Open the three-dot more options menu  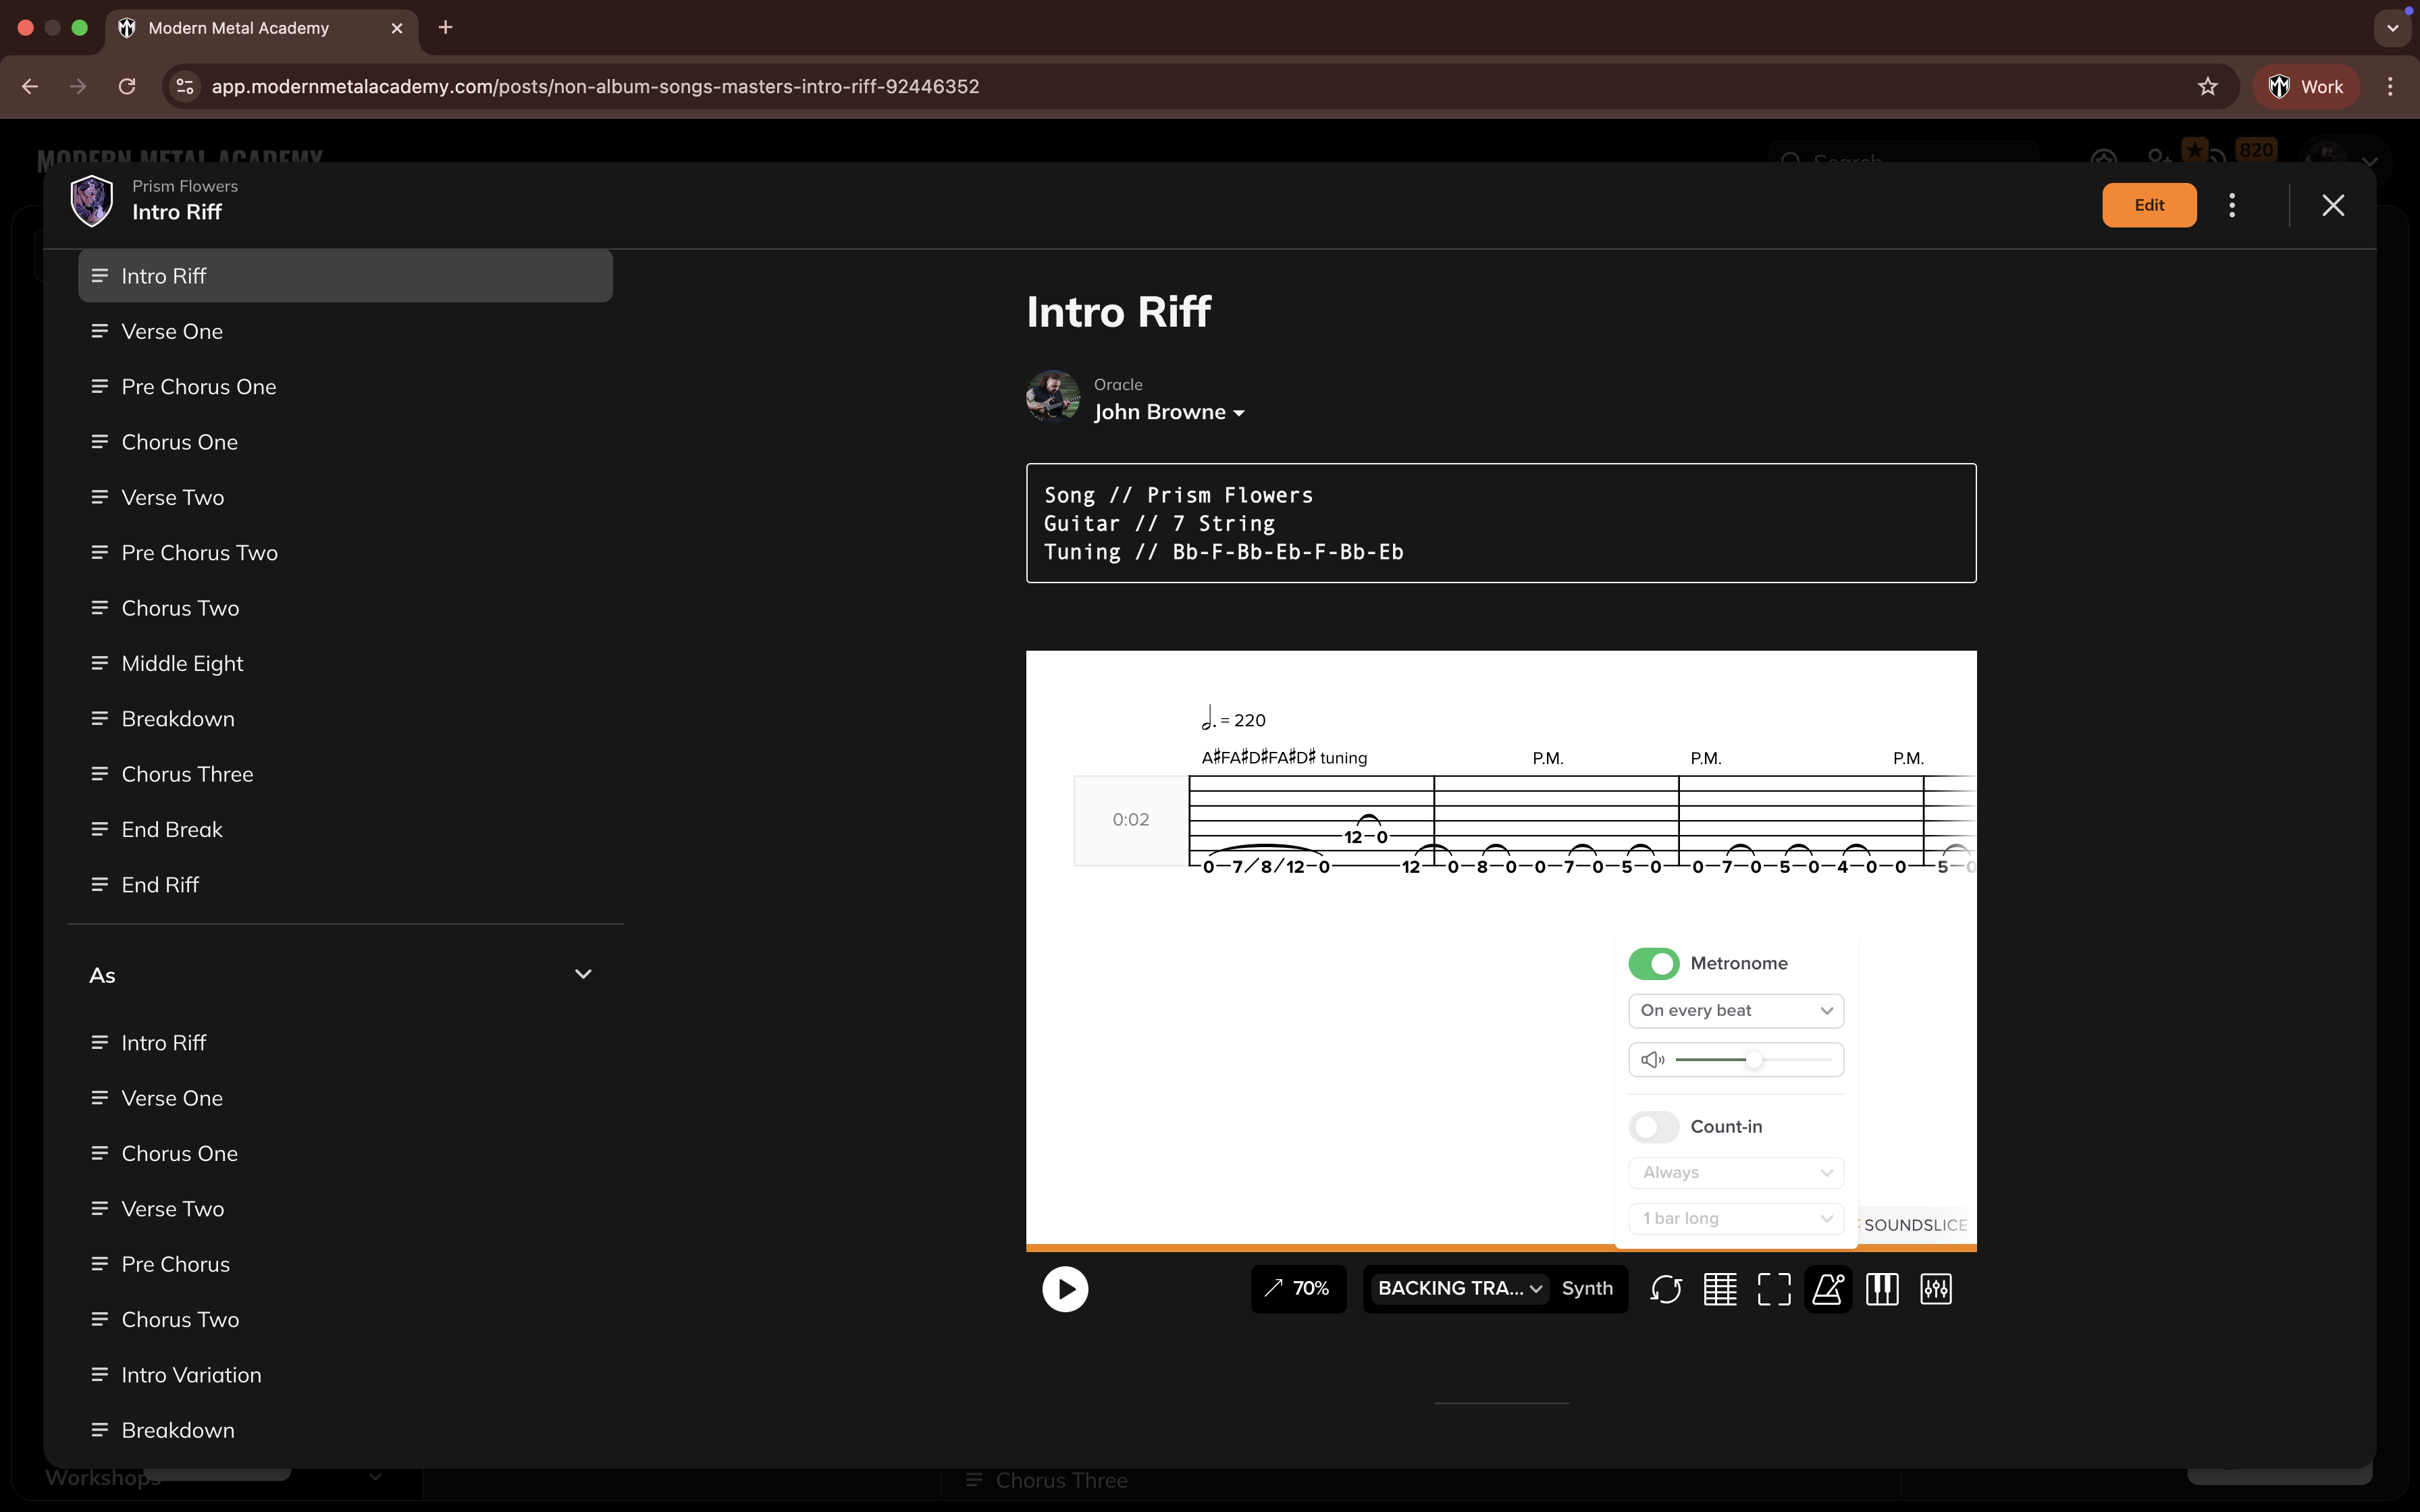point(2232,205)
